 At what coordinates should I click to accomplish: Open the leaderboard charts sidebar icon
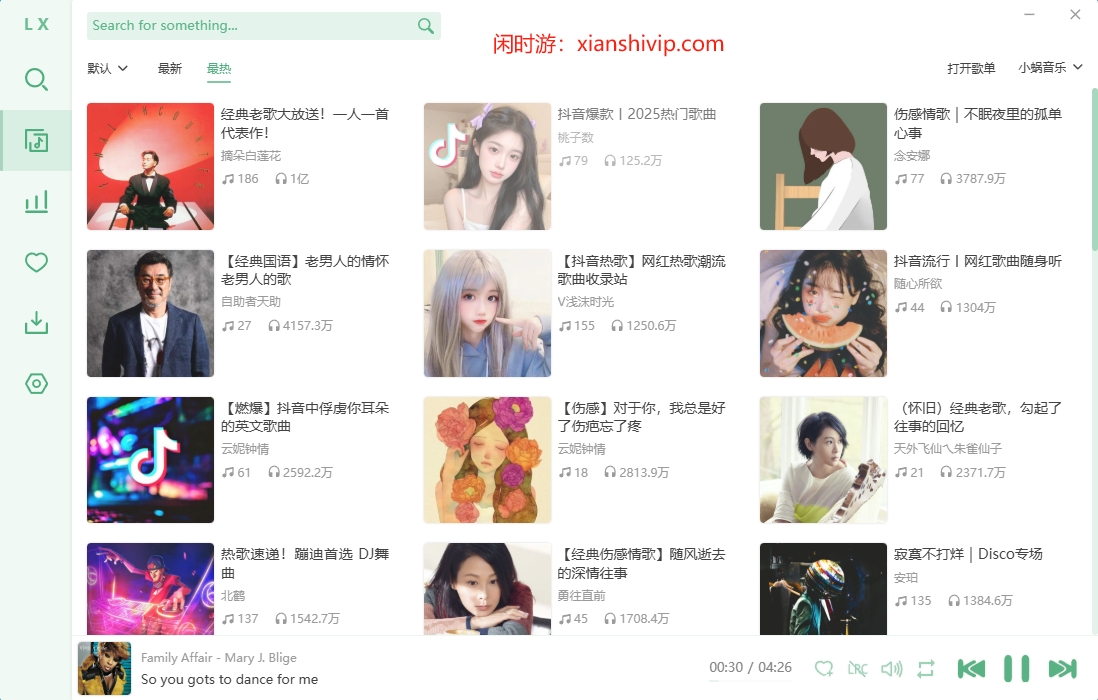pyautogui.click(x=36, y=202)
